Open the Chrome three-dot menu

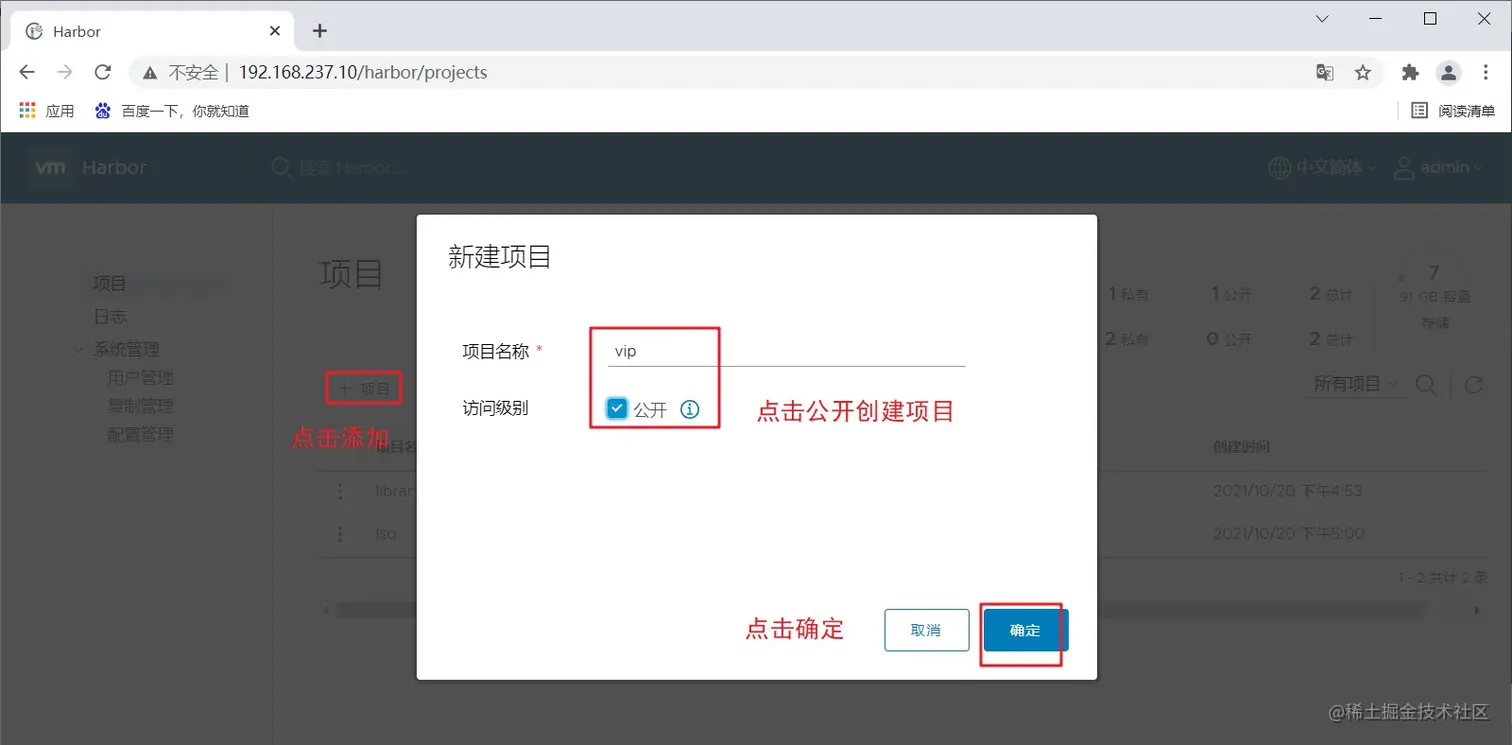1487,72
